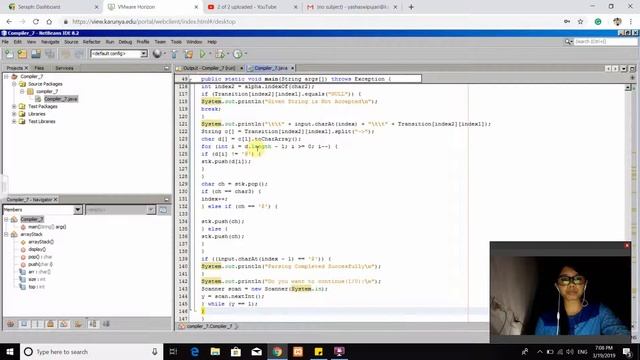640x360 pixels.
Task: Collapse the Compiler_7 project node
Action: tap(6, 76)
